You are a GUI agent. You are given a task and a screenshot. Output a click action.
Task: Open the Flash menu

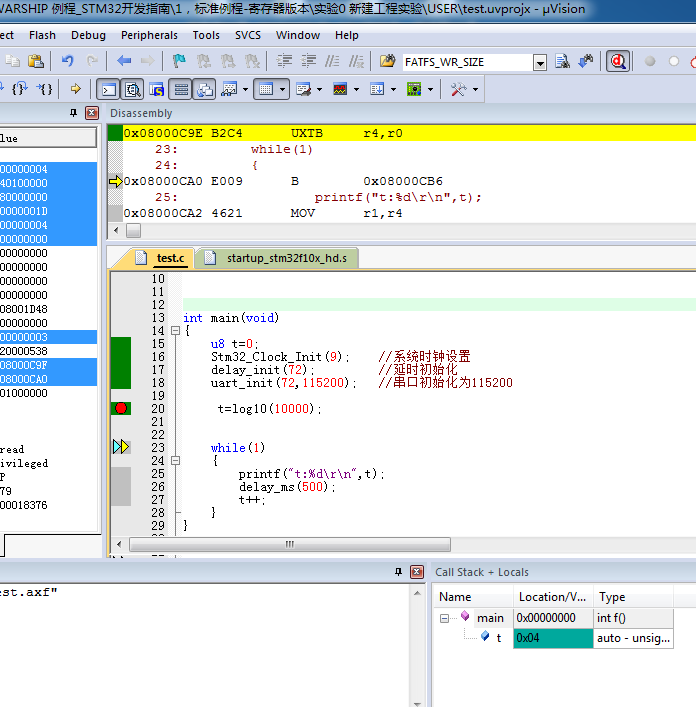point(42,35)
